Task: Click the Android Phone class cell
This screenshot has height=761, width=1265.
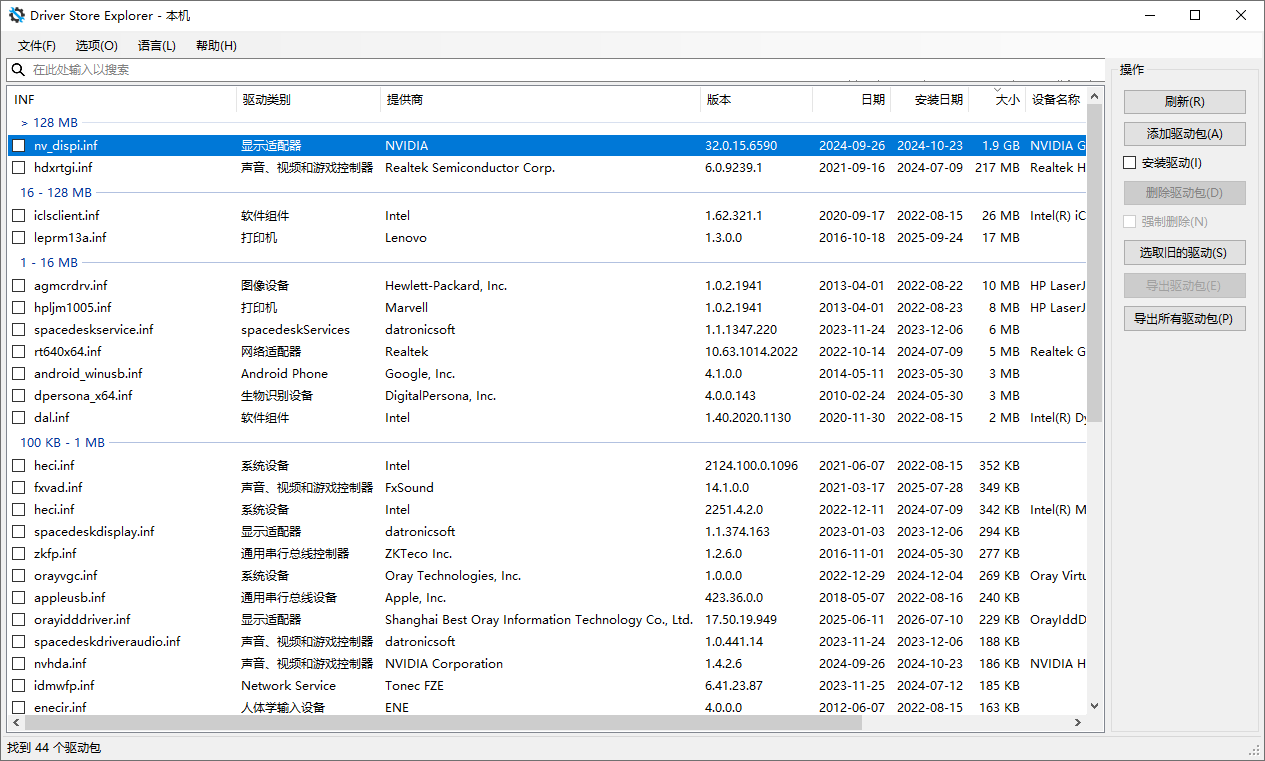Action: (284, 374)
